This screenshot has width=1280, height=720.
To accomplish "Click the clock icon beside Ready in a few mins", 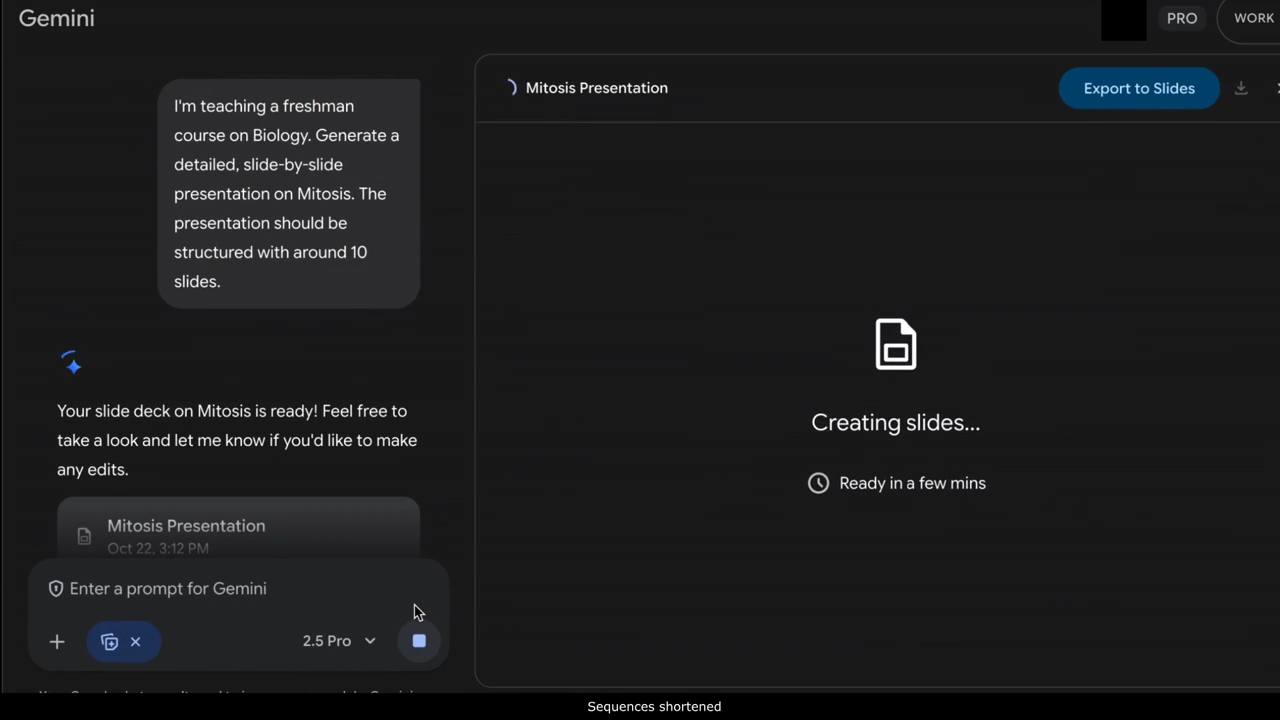I will pyautogui.click(x=818, y=483).
